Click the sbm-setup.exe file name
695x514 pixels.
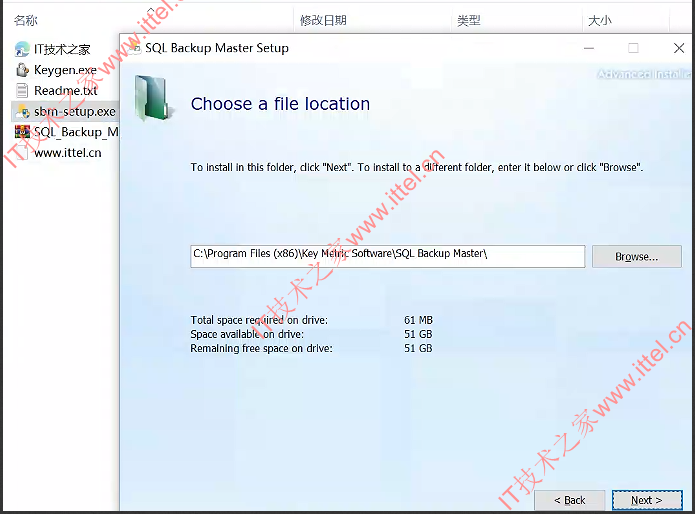(74, 112)
